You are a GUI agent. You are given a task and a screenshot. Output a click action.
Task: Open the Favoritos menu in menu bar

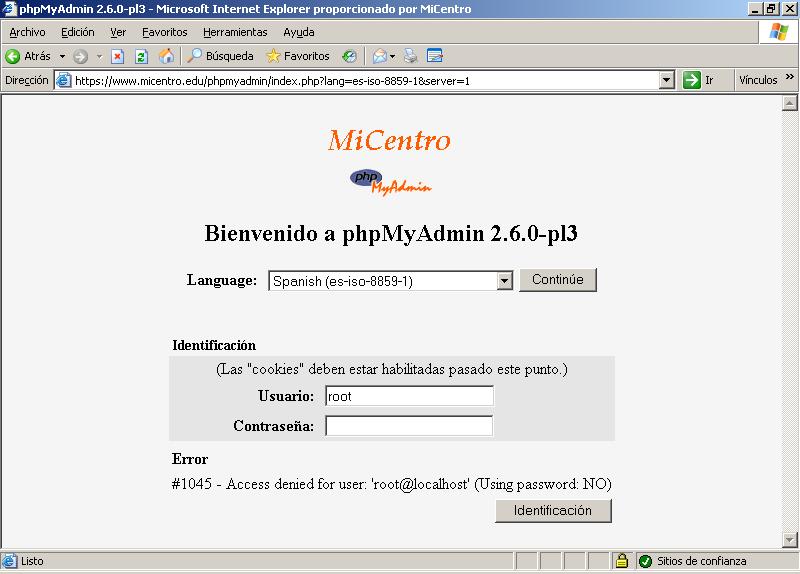(165, 32)
